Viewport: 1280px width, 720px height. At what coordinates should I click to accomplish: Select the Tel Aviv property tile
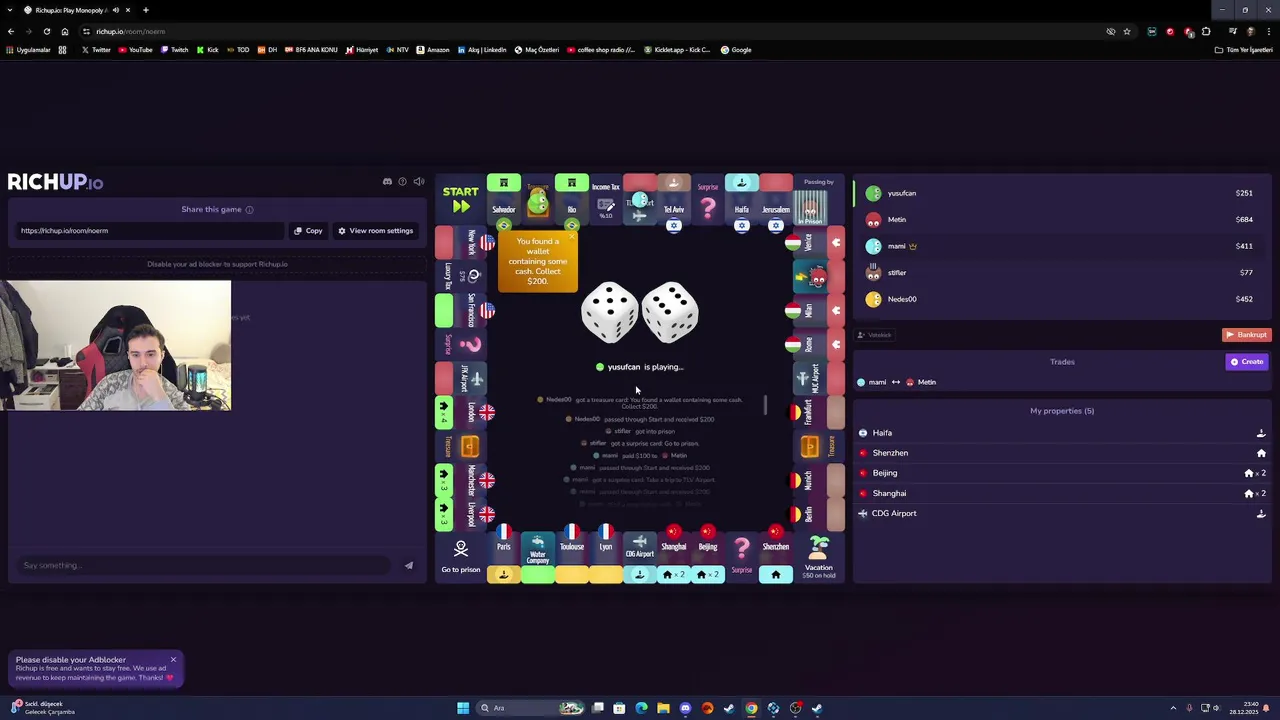click(x=673, y=200)
